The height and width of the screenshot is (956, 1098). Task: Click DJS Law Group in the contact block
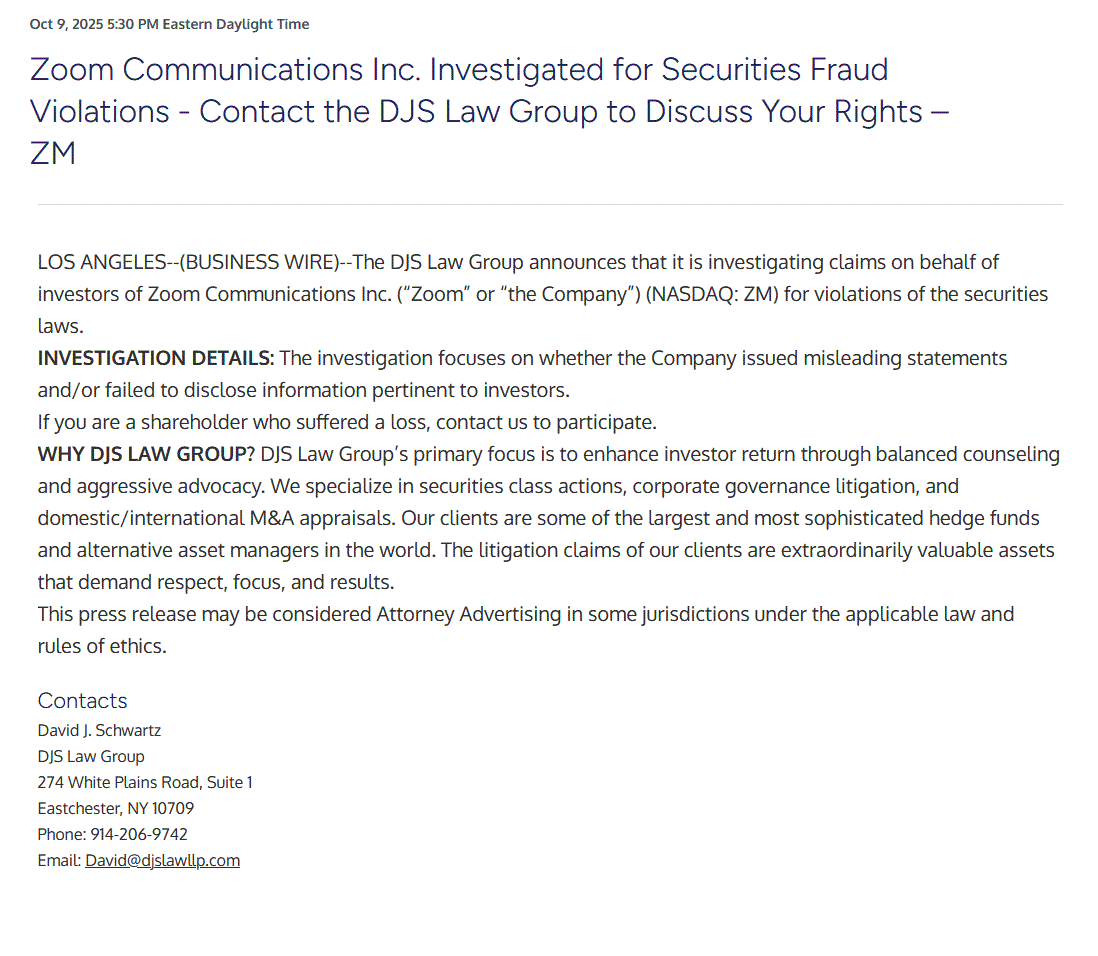pyautogui.click(x=91, y=756)
